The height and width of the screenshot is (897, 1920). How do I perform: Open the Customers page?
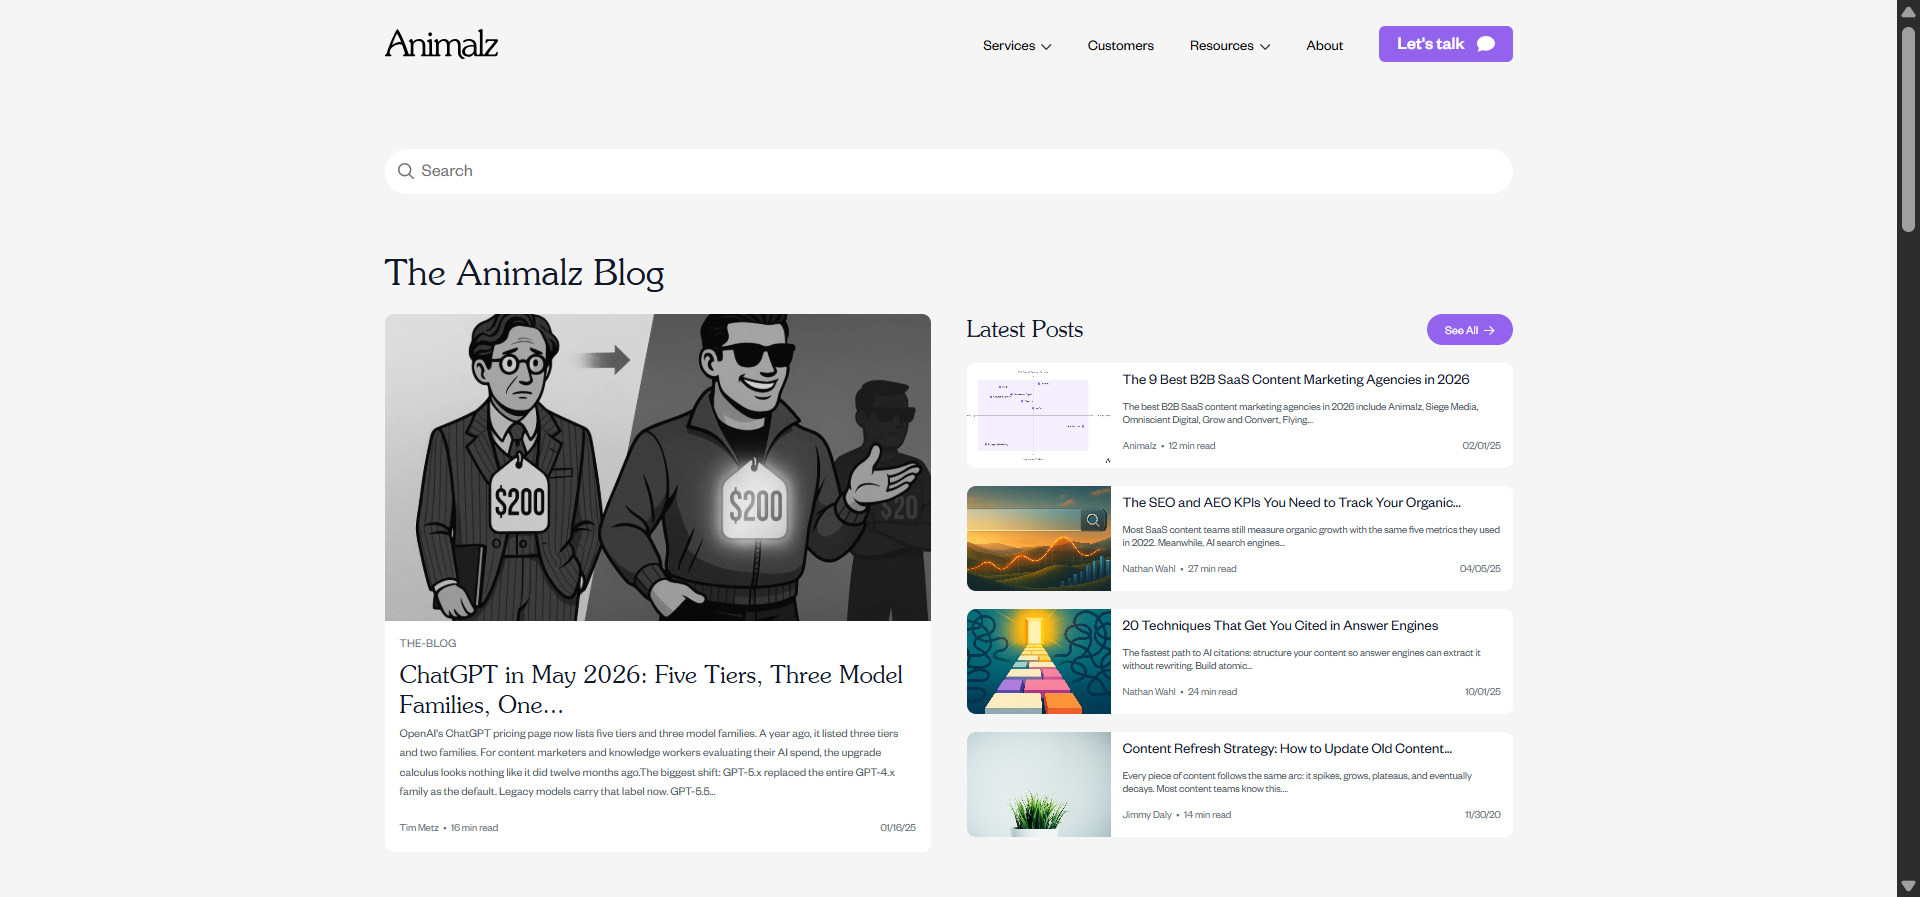[1120, 46]
